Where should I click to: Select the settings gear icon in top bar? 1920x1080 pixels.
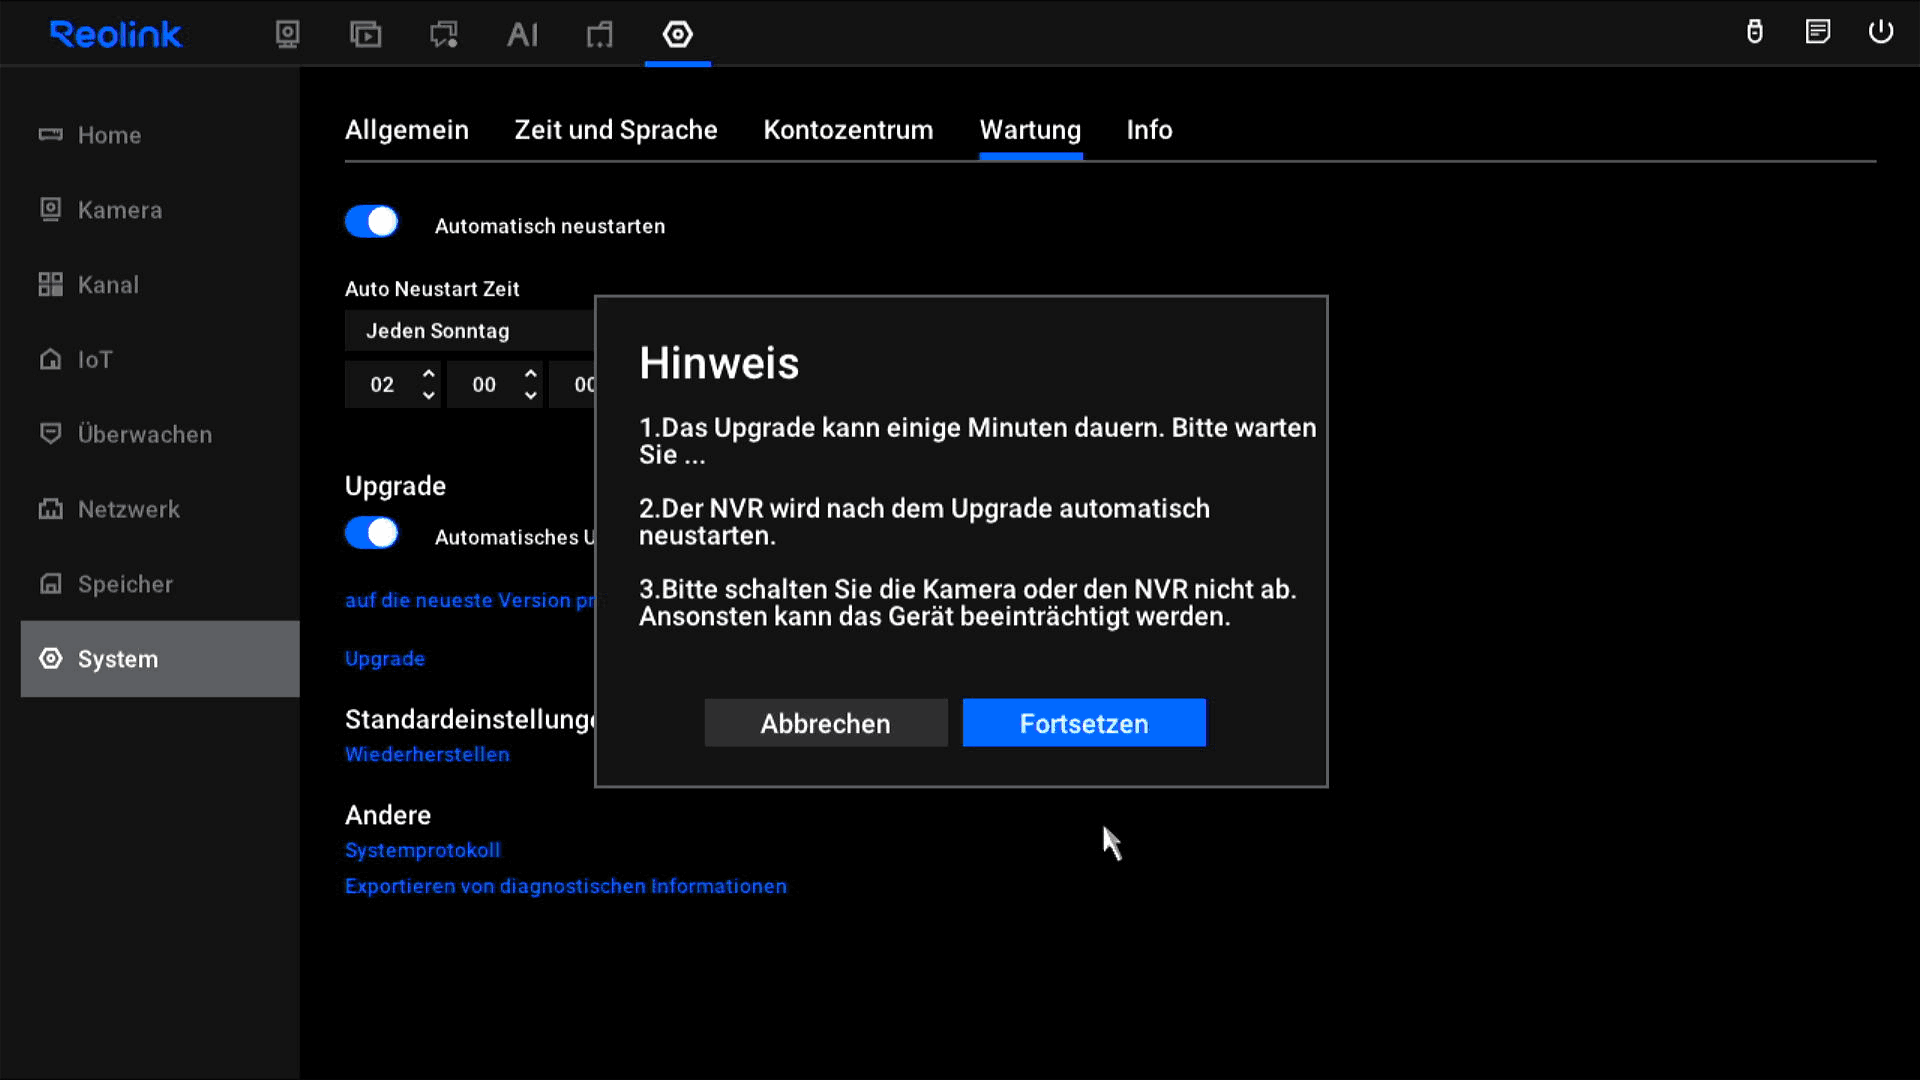click(678, 35)
